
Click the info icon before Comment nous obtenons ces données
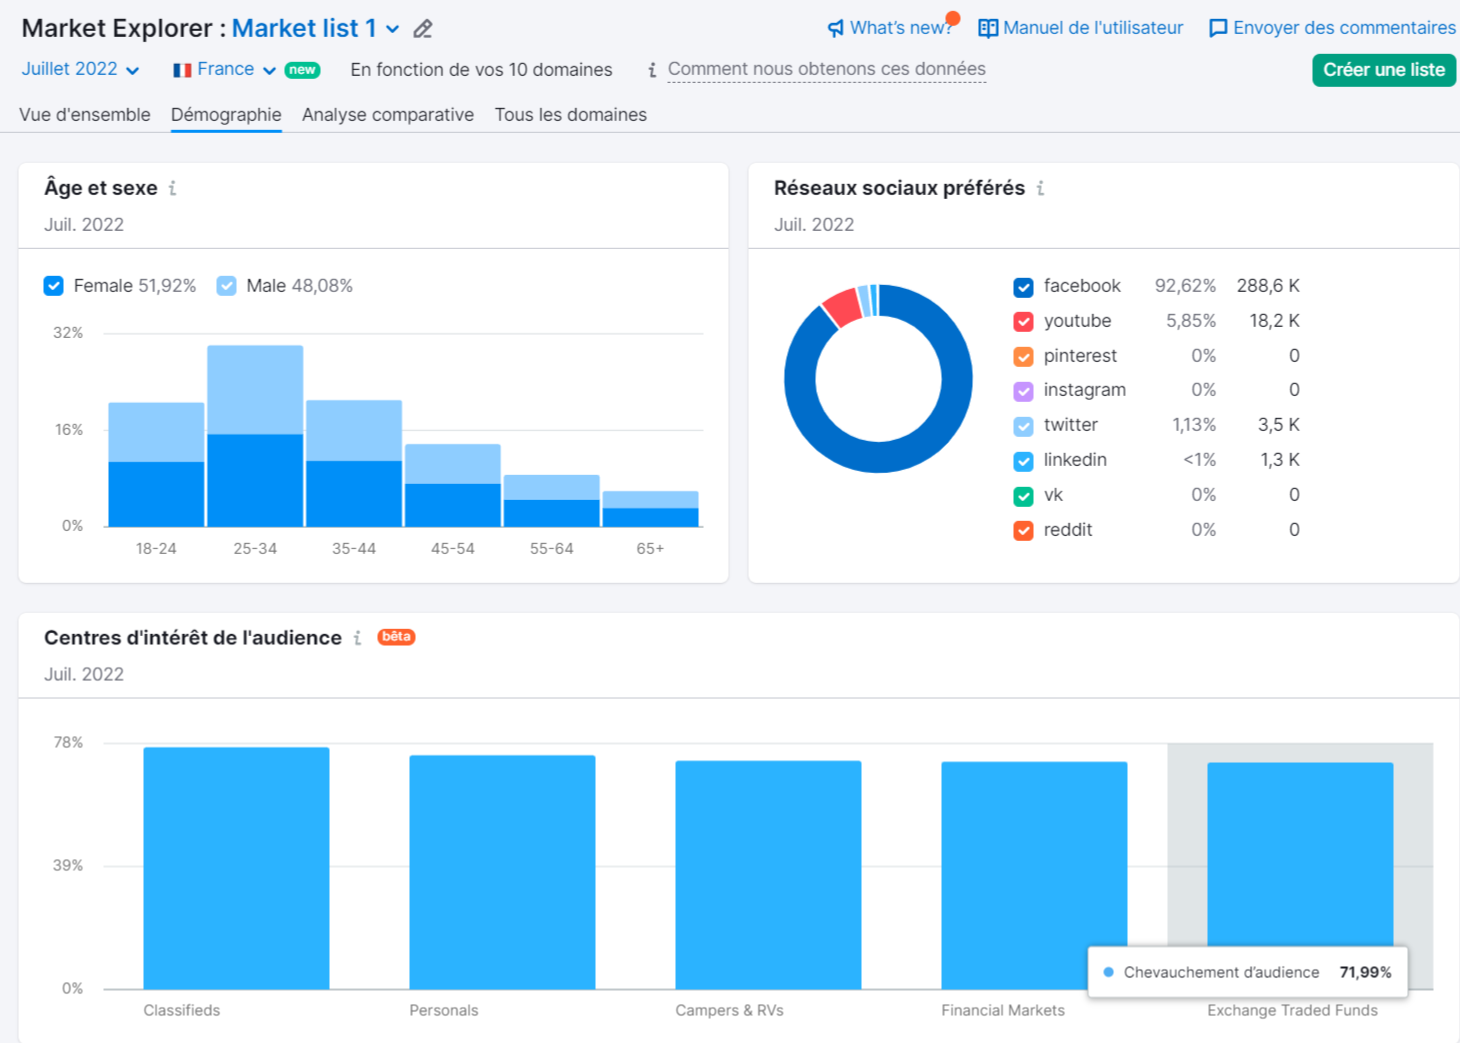pos(651,70)
